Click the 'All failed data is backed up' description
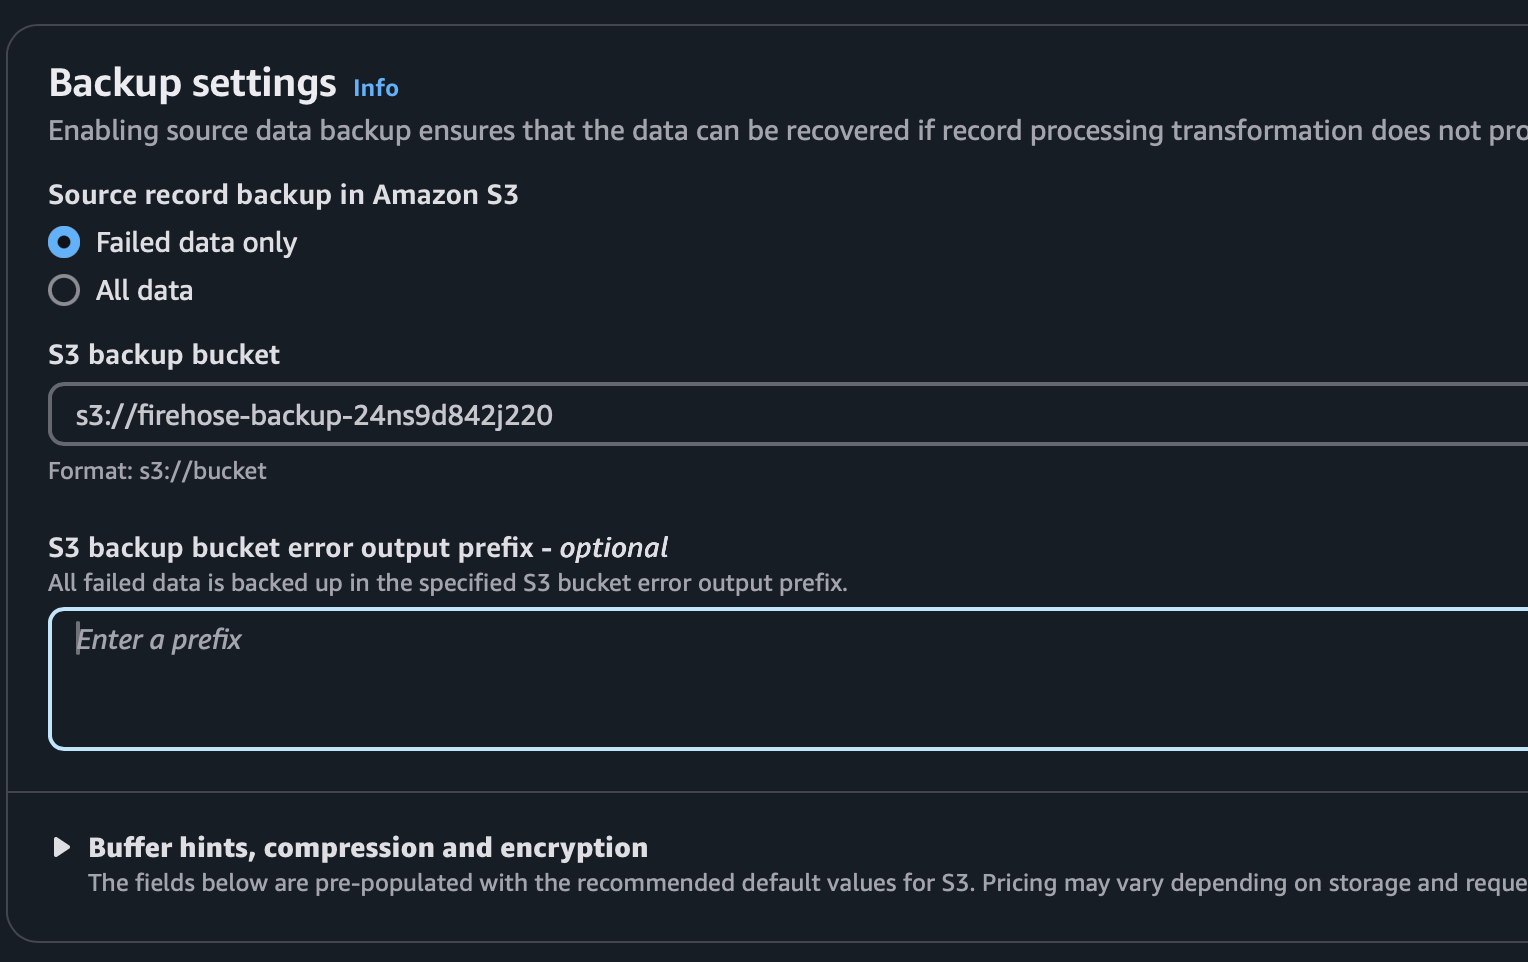Viewport: 1528px width, 962px height. (448, 583)
